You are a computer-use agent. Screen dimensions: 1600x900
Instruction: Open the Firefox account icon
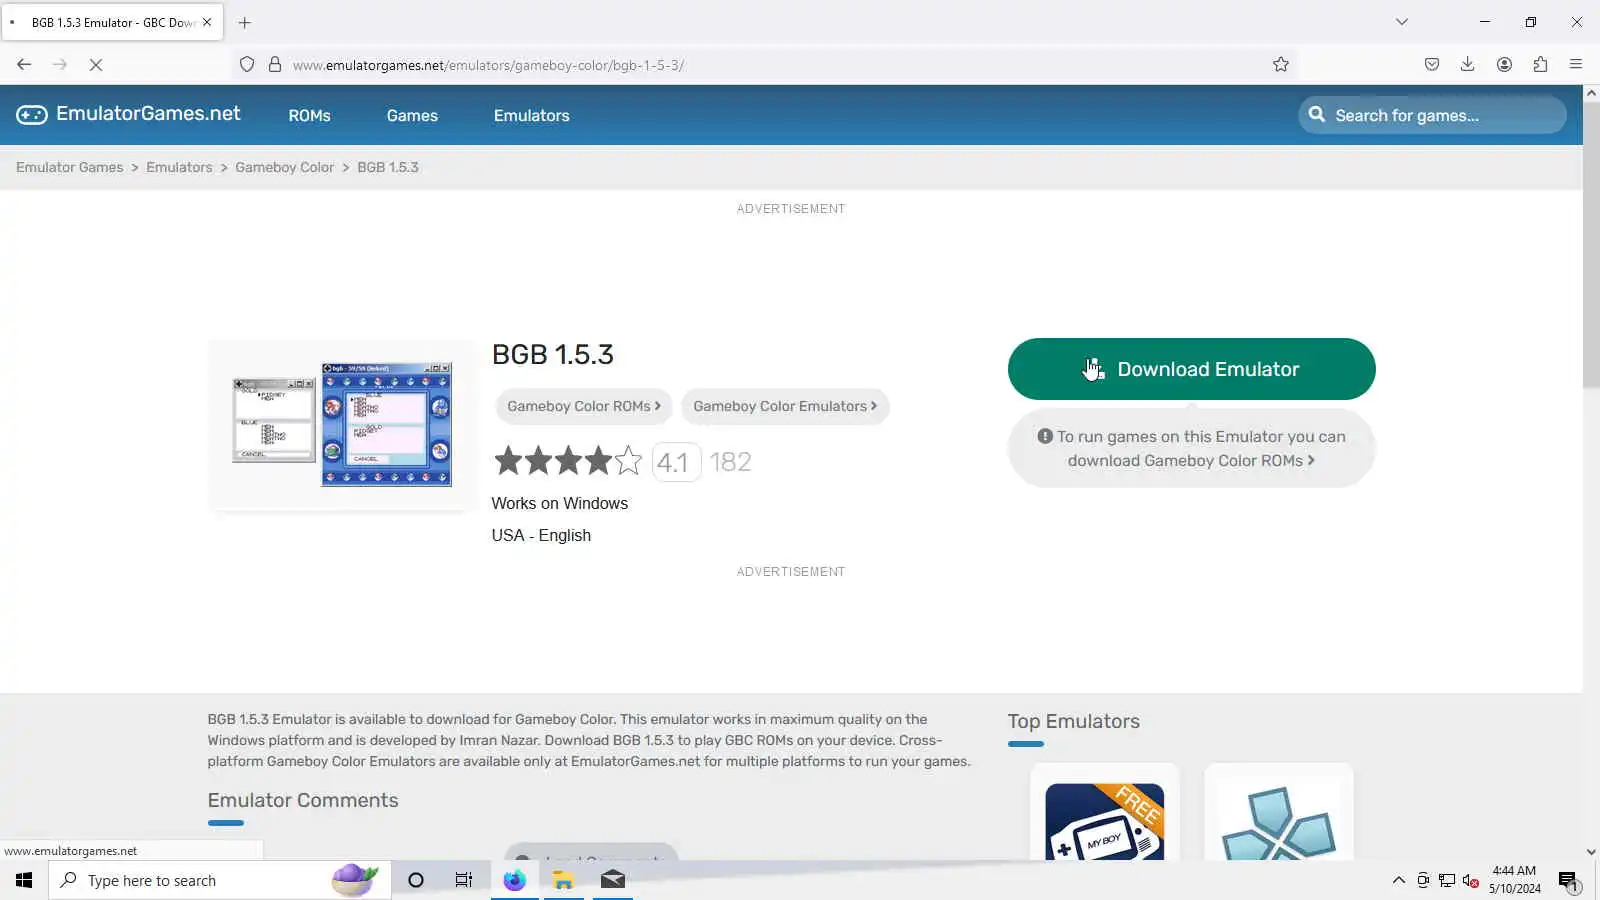(1504, 65)
